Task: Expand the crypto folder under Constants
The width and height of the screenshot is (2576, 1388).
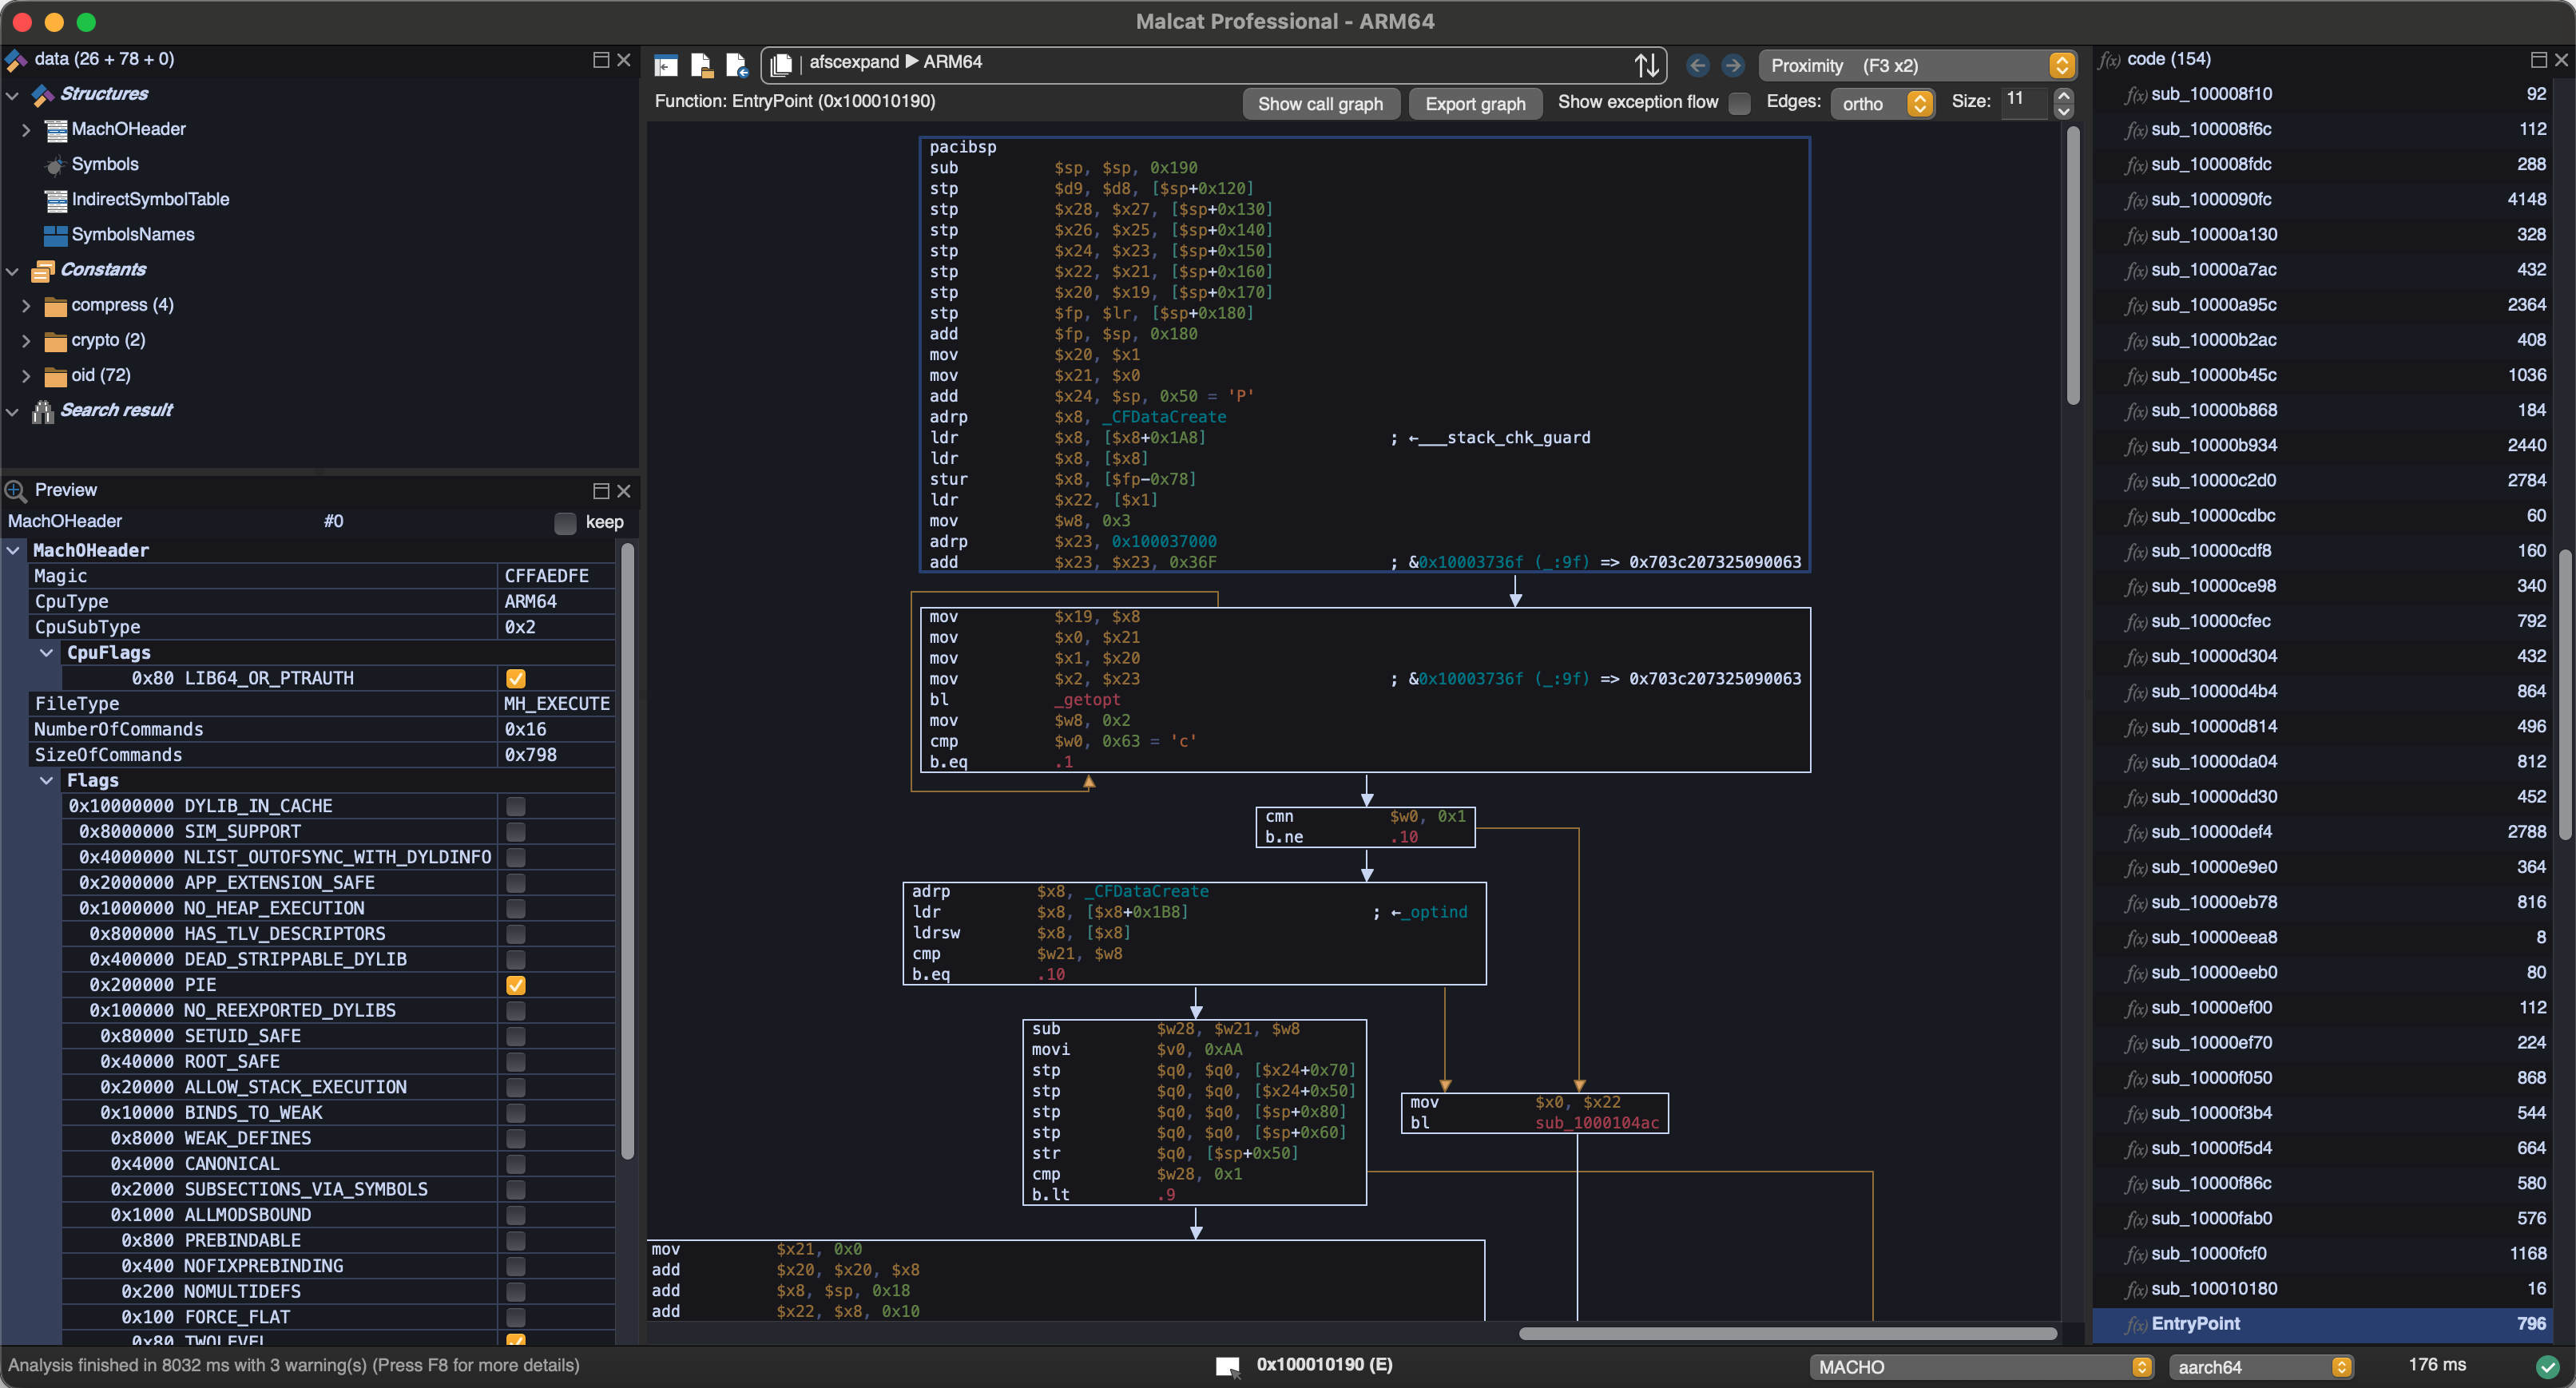Action: pyautogui.click(x=26, y=340)
